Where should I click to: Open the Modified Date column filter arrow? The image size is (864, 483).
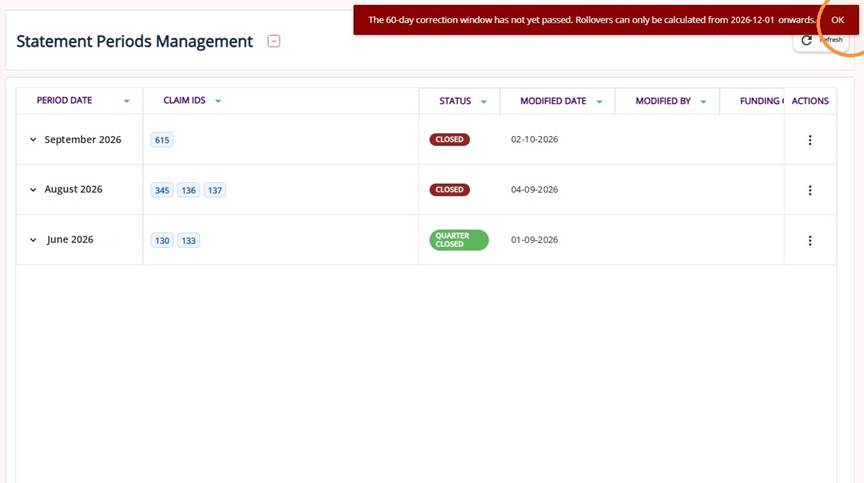click(600, 101)
